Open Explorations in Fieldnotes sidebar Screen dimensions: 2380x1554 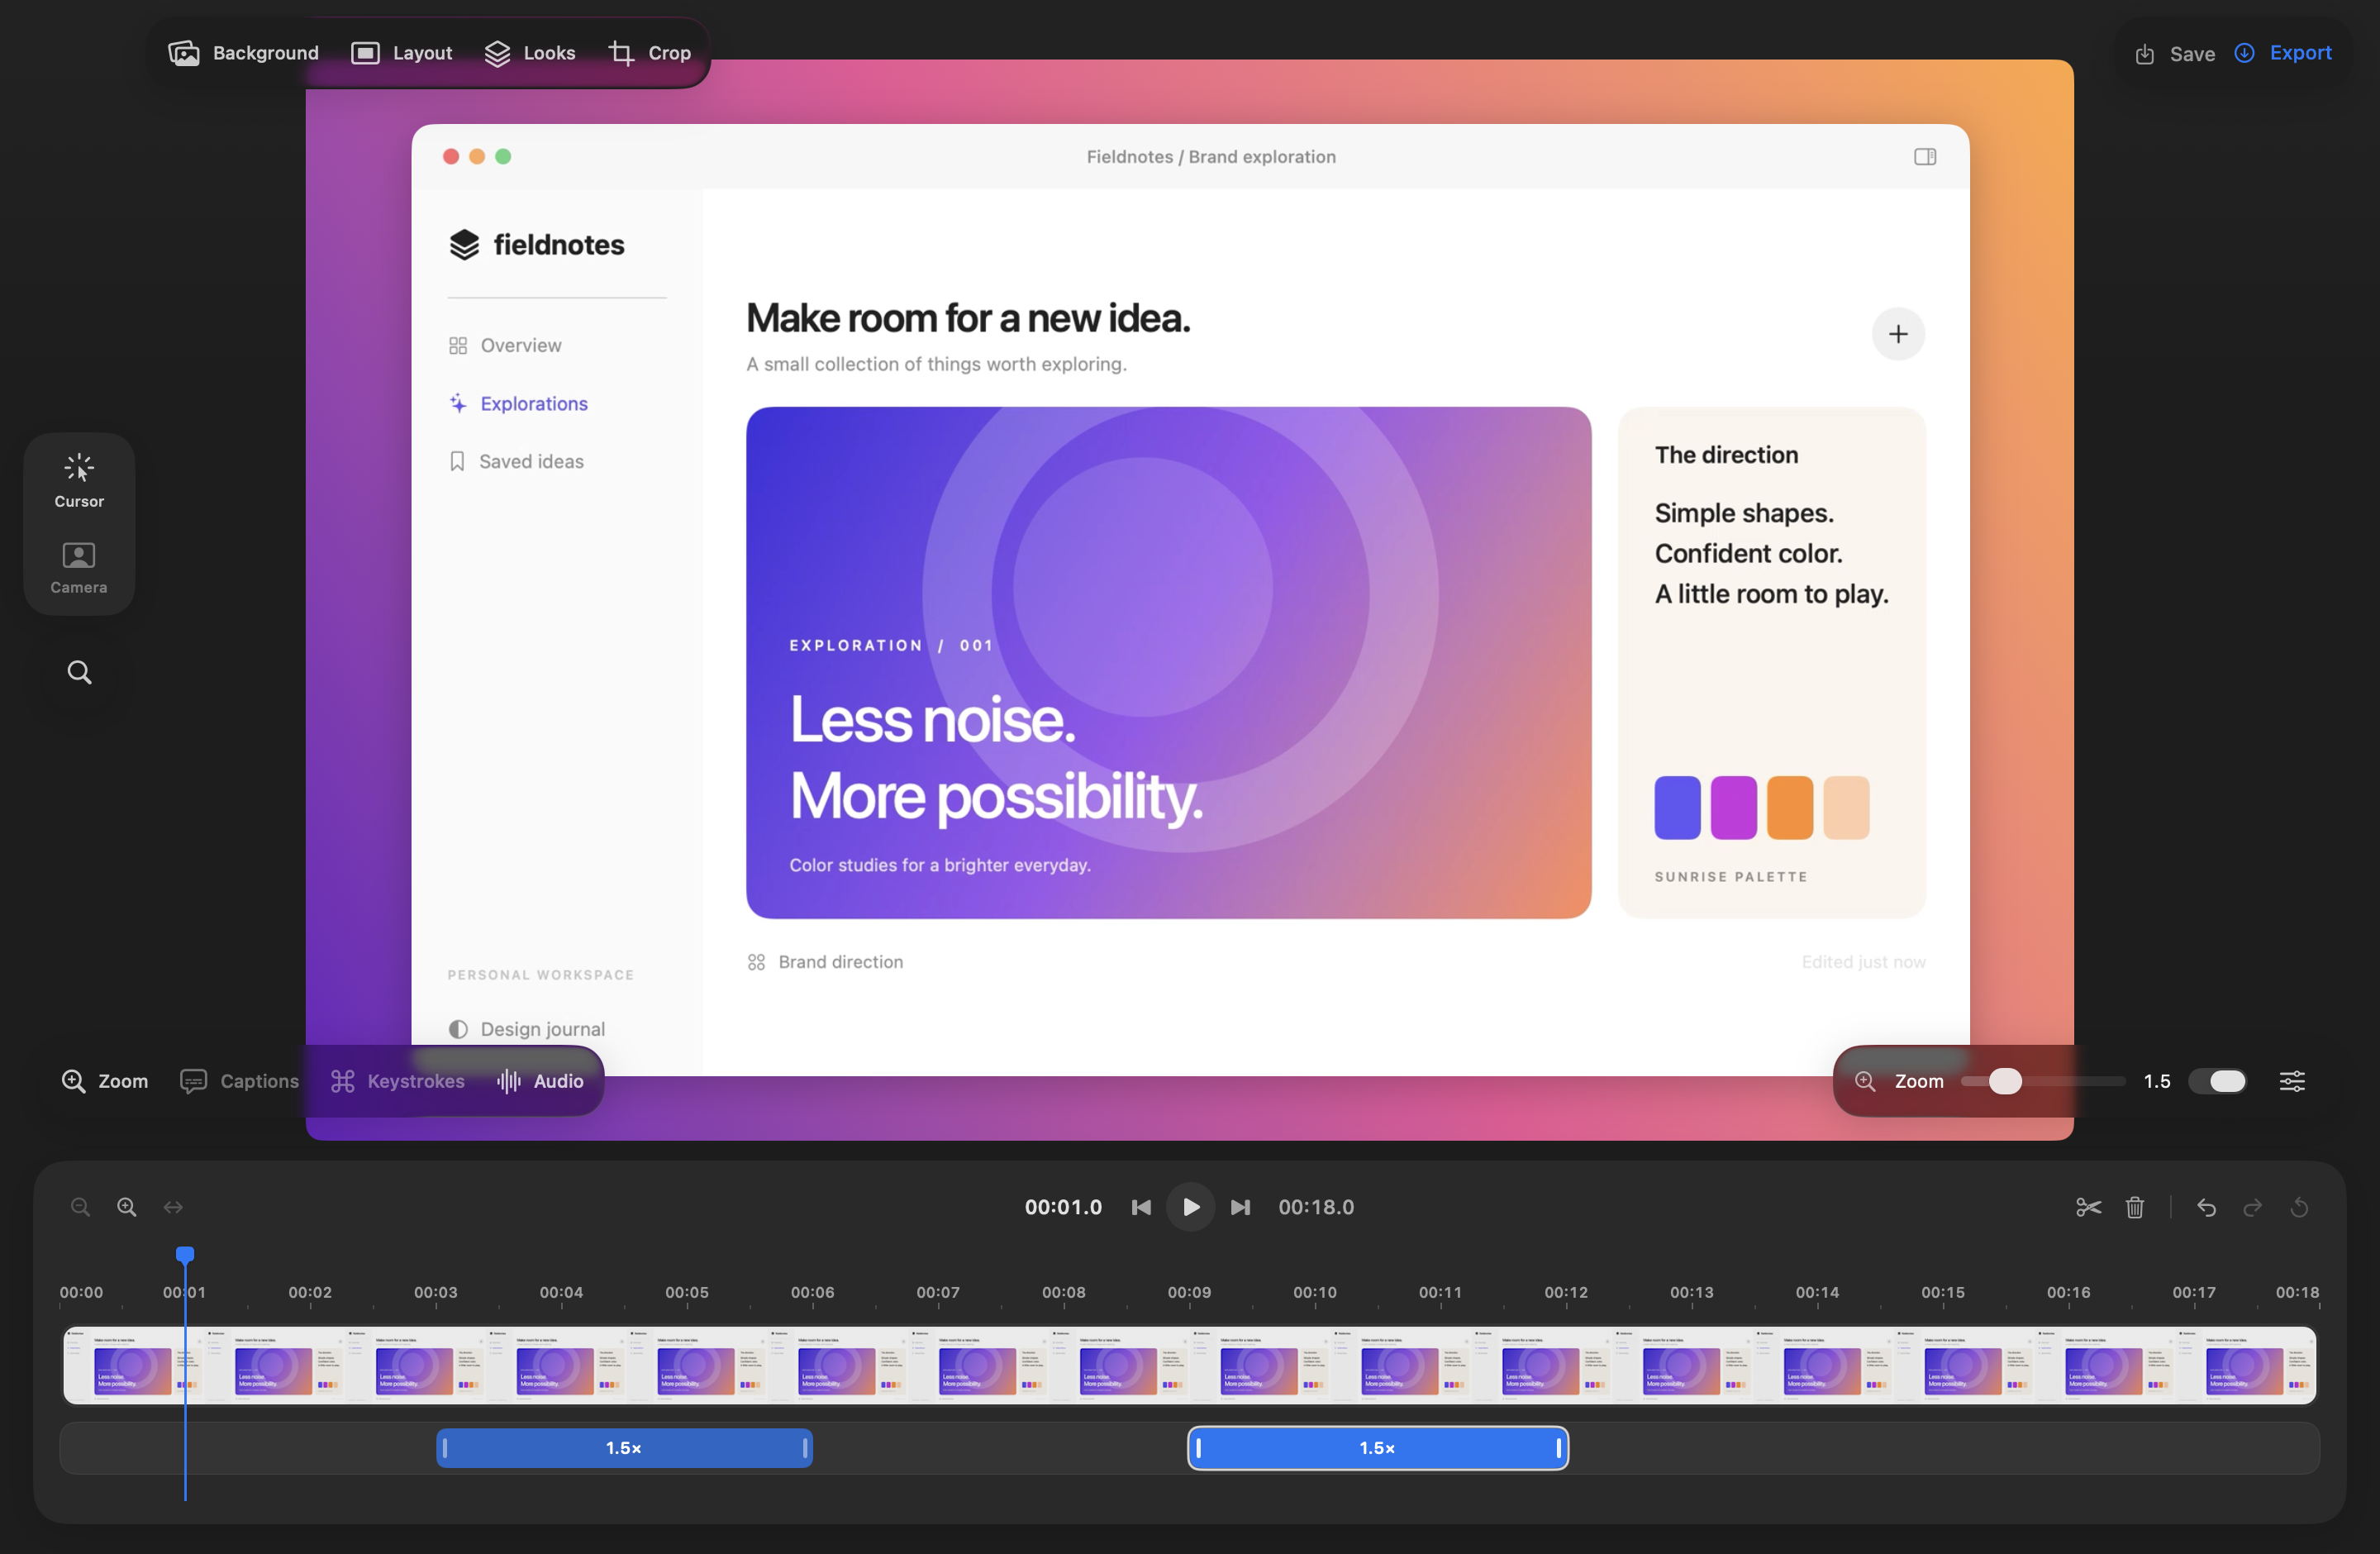pyautogui.click(x=518, y=403)
